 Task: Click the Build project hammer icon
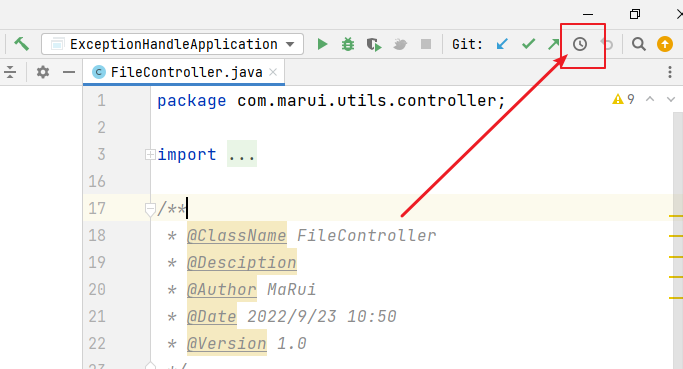(21, 44)
